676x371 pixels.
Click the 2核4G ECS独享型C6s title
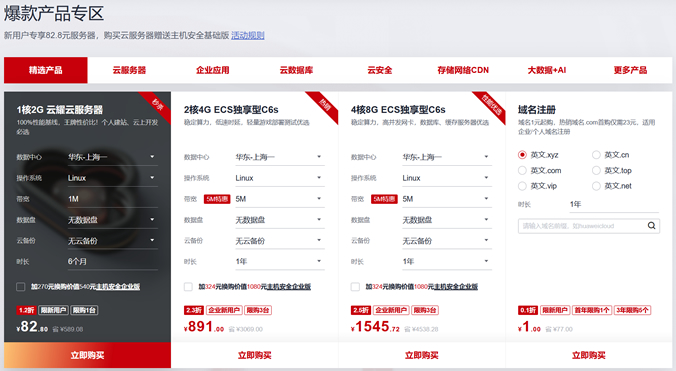tap(231, 109)
